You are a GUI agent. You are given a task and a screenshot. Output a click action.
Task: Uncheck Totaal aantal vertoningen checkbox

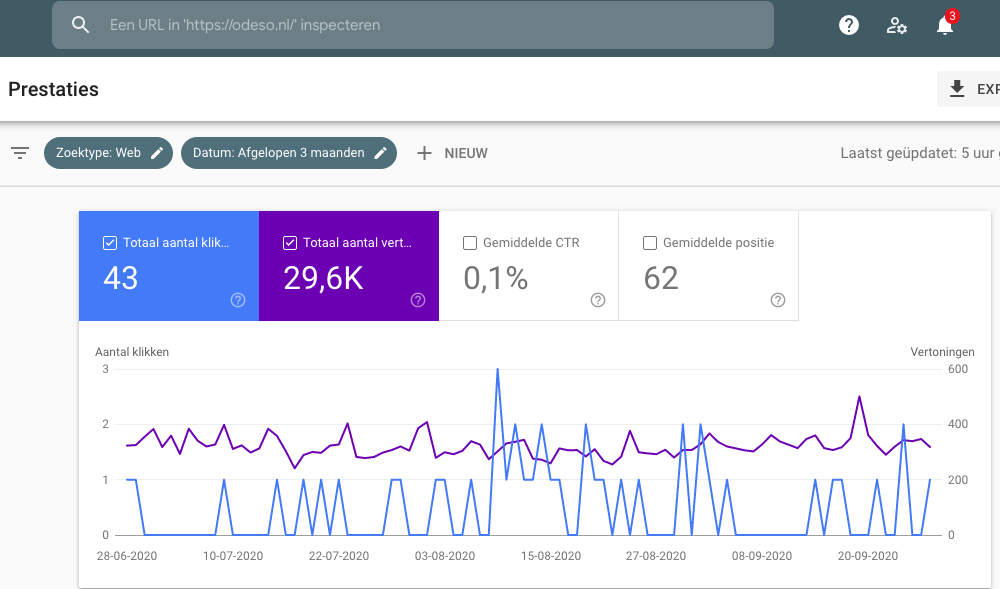coord(290,243)
